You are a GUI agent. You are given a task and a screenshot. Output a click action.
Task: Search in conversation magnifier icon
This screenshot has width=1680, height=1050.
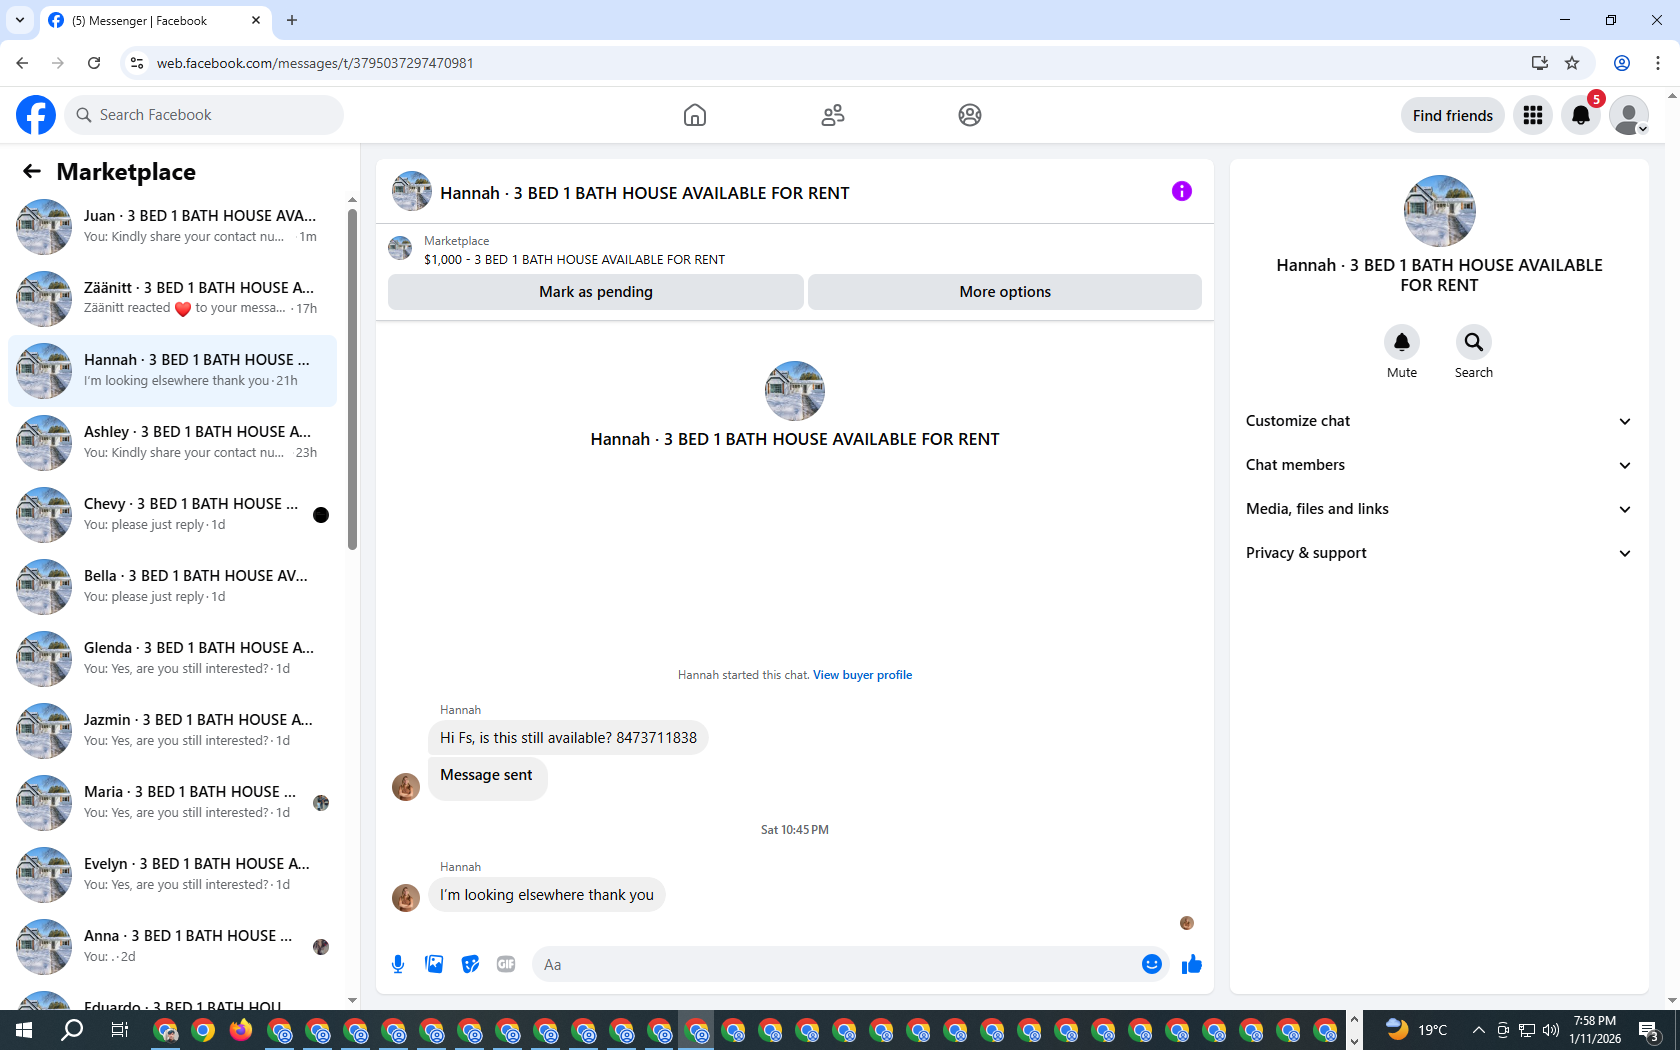point(1474,342)
